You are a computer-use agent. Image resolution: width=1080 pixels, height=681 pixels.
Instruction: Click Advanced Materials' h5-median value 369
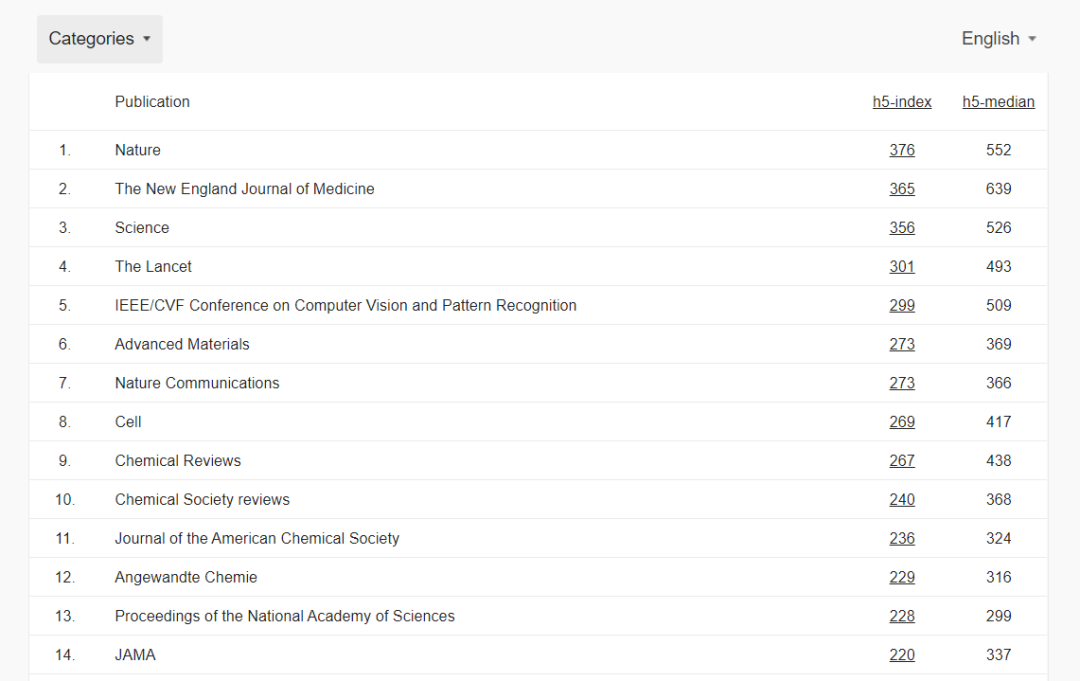998,344
